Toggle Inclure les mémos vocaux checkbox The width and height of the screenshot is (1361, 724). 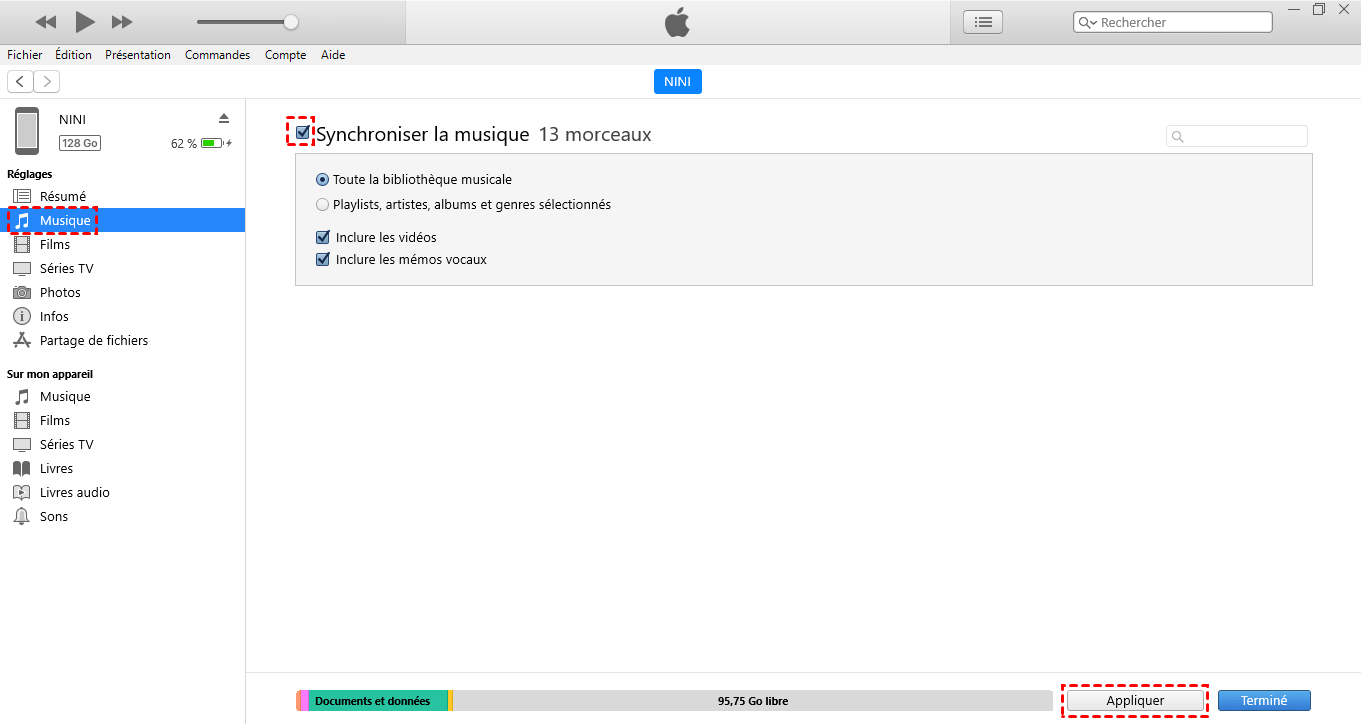point(323,260)
